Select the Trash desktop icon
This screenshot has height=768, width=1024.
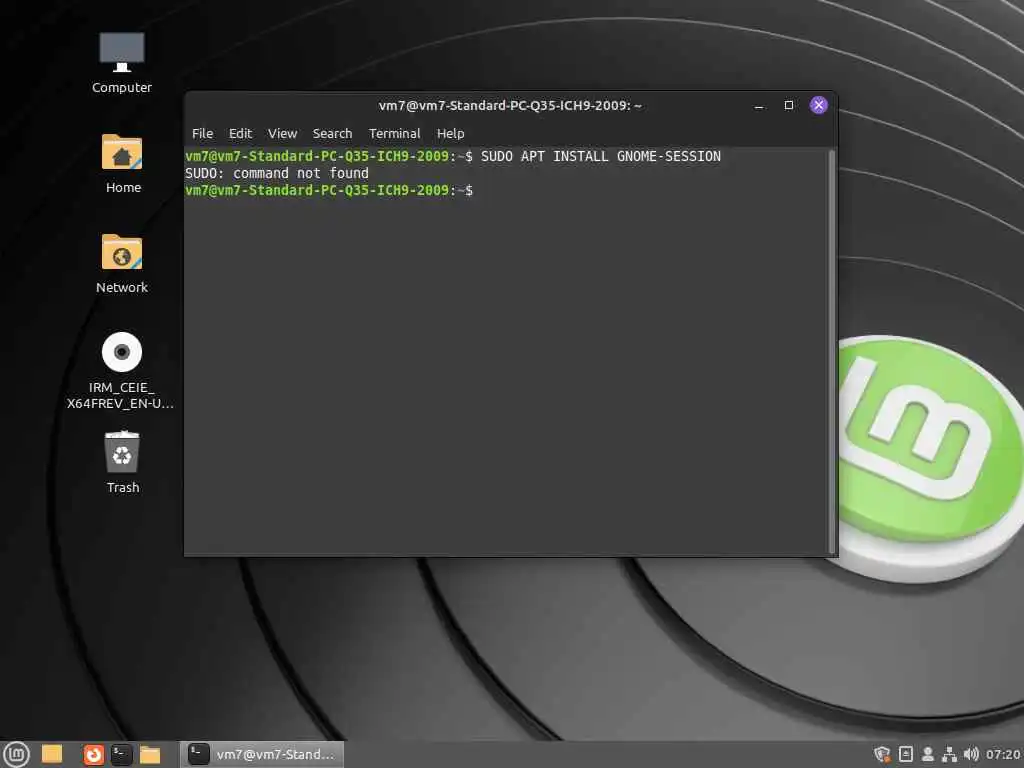pos(122,462)
